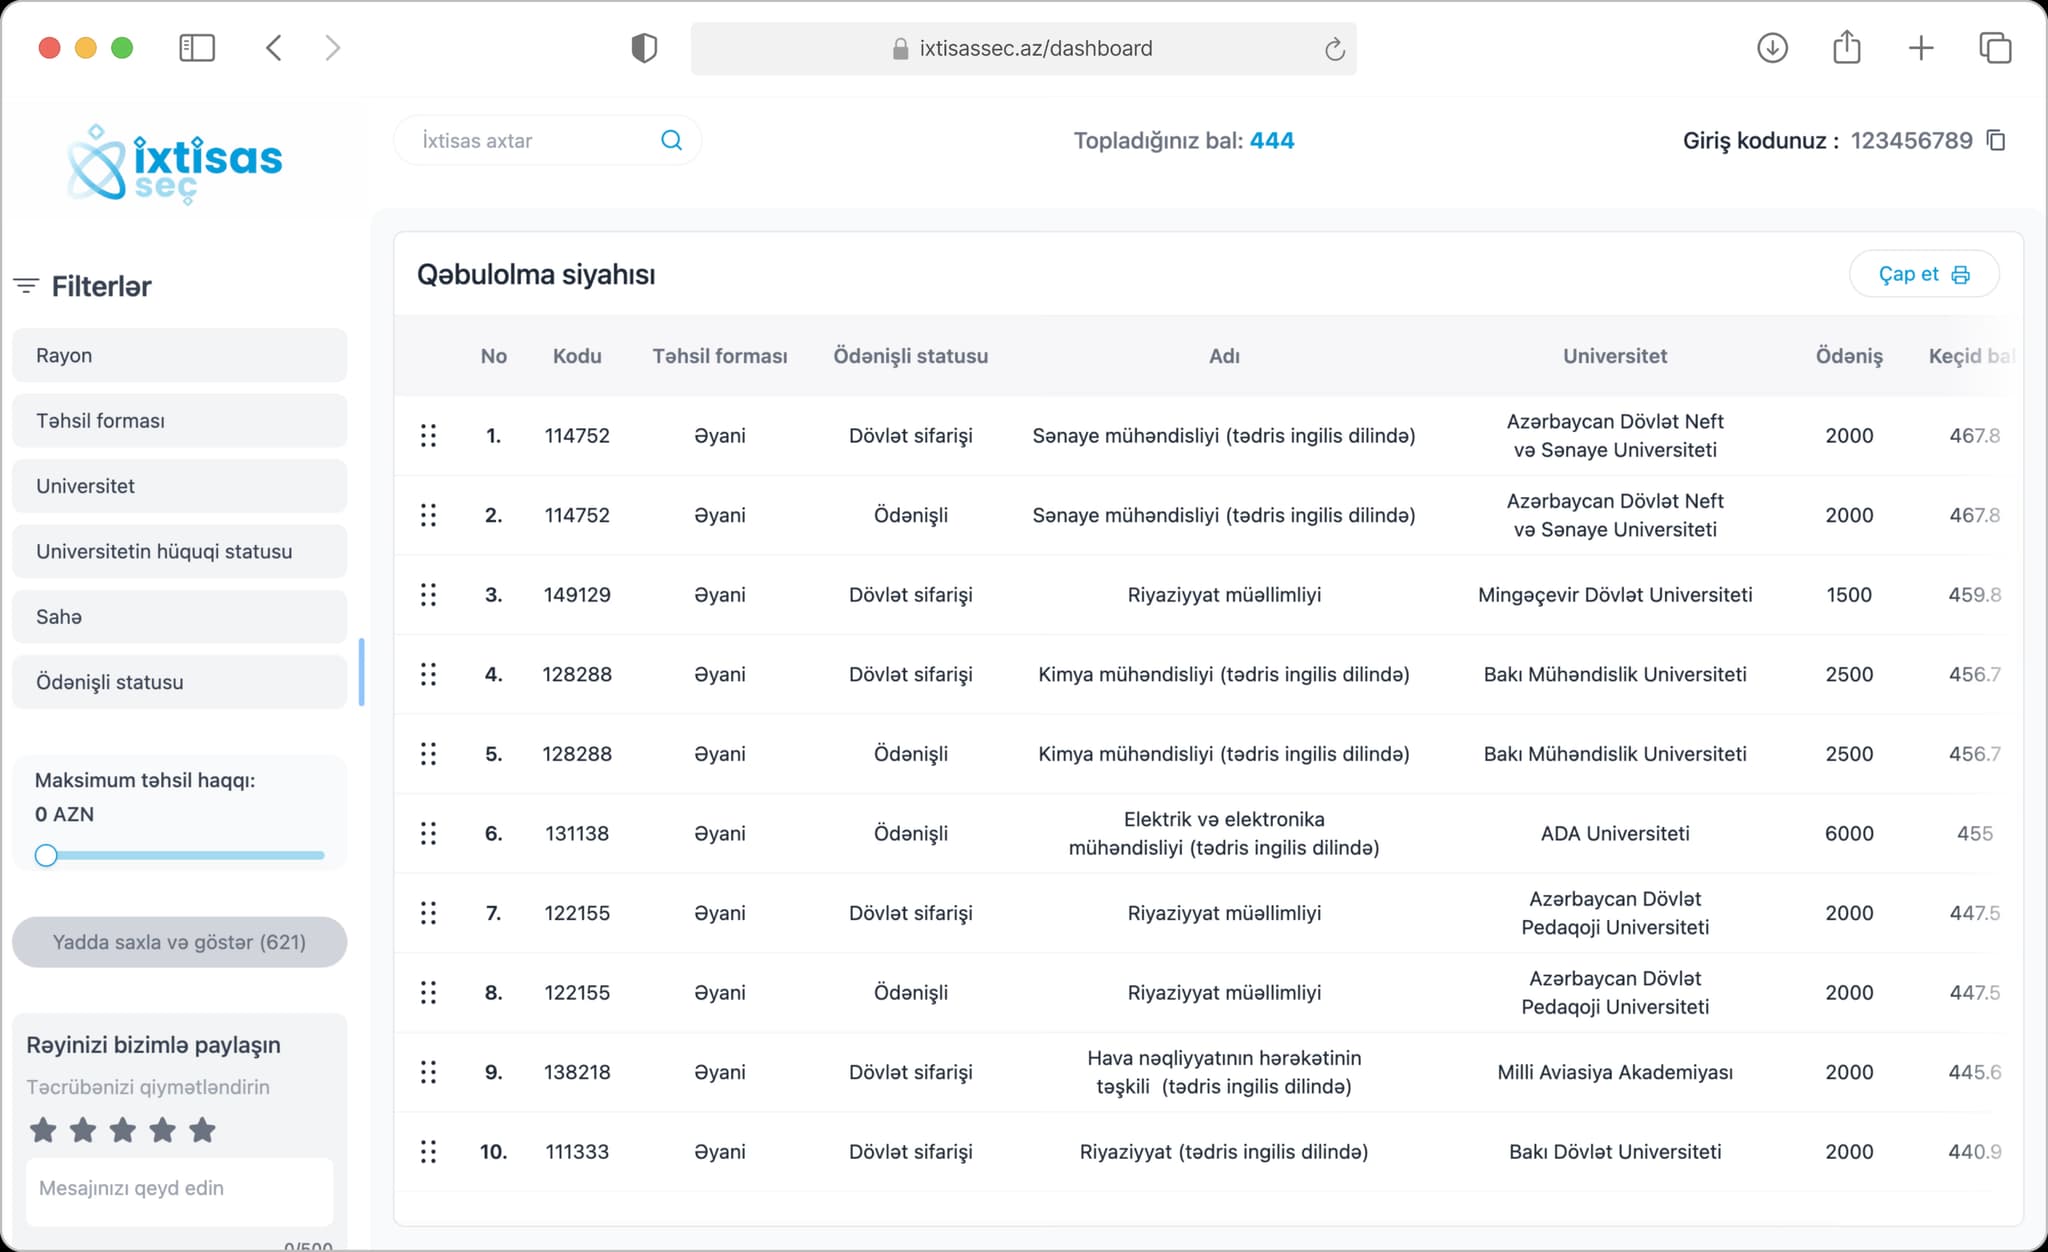Viewport: 2048px width, 1252px height.
Task: Click the Ödəniş column header
Action: pyautogui.click(x=1849, y=356)
